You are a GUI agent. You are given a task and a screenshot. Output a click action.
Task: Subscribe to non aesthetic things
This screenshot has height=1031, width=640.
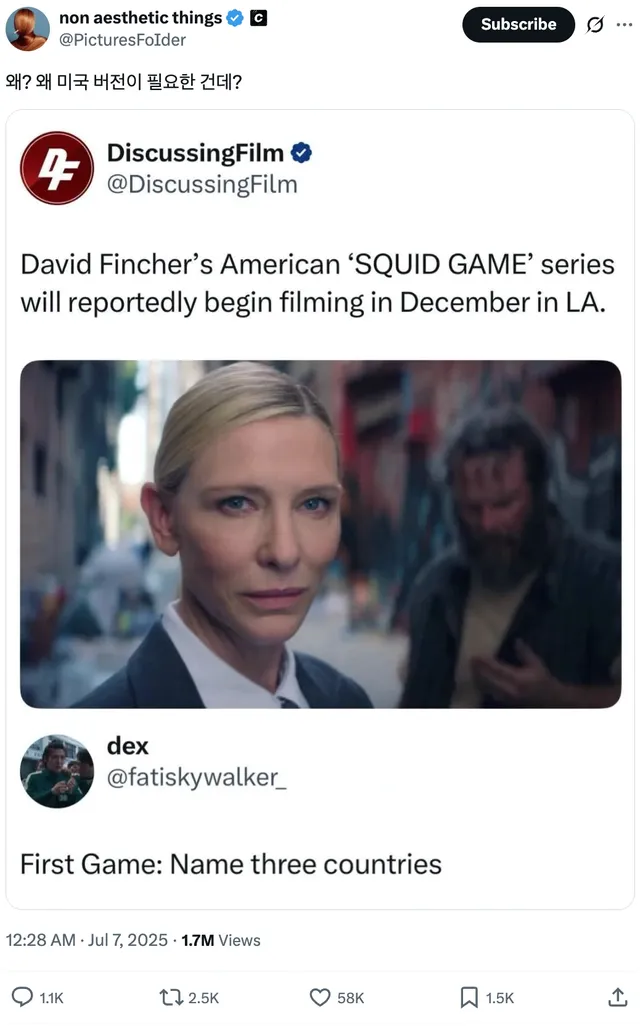point(518,24)
